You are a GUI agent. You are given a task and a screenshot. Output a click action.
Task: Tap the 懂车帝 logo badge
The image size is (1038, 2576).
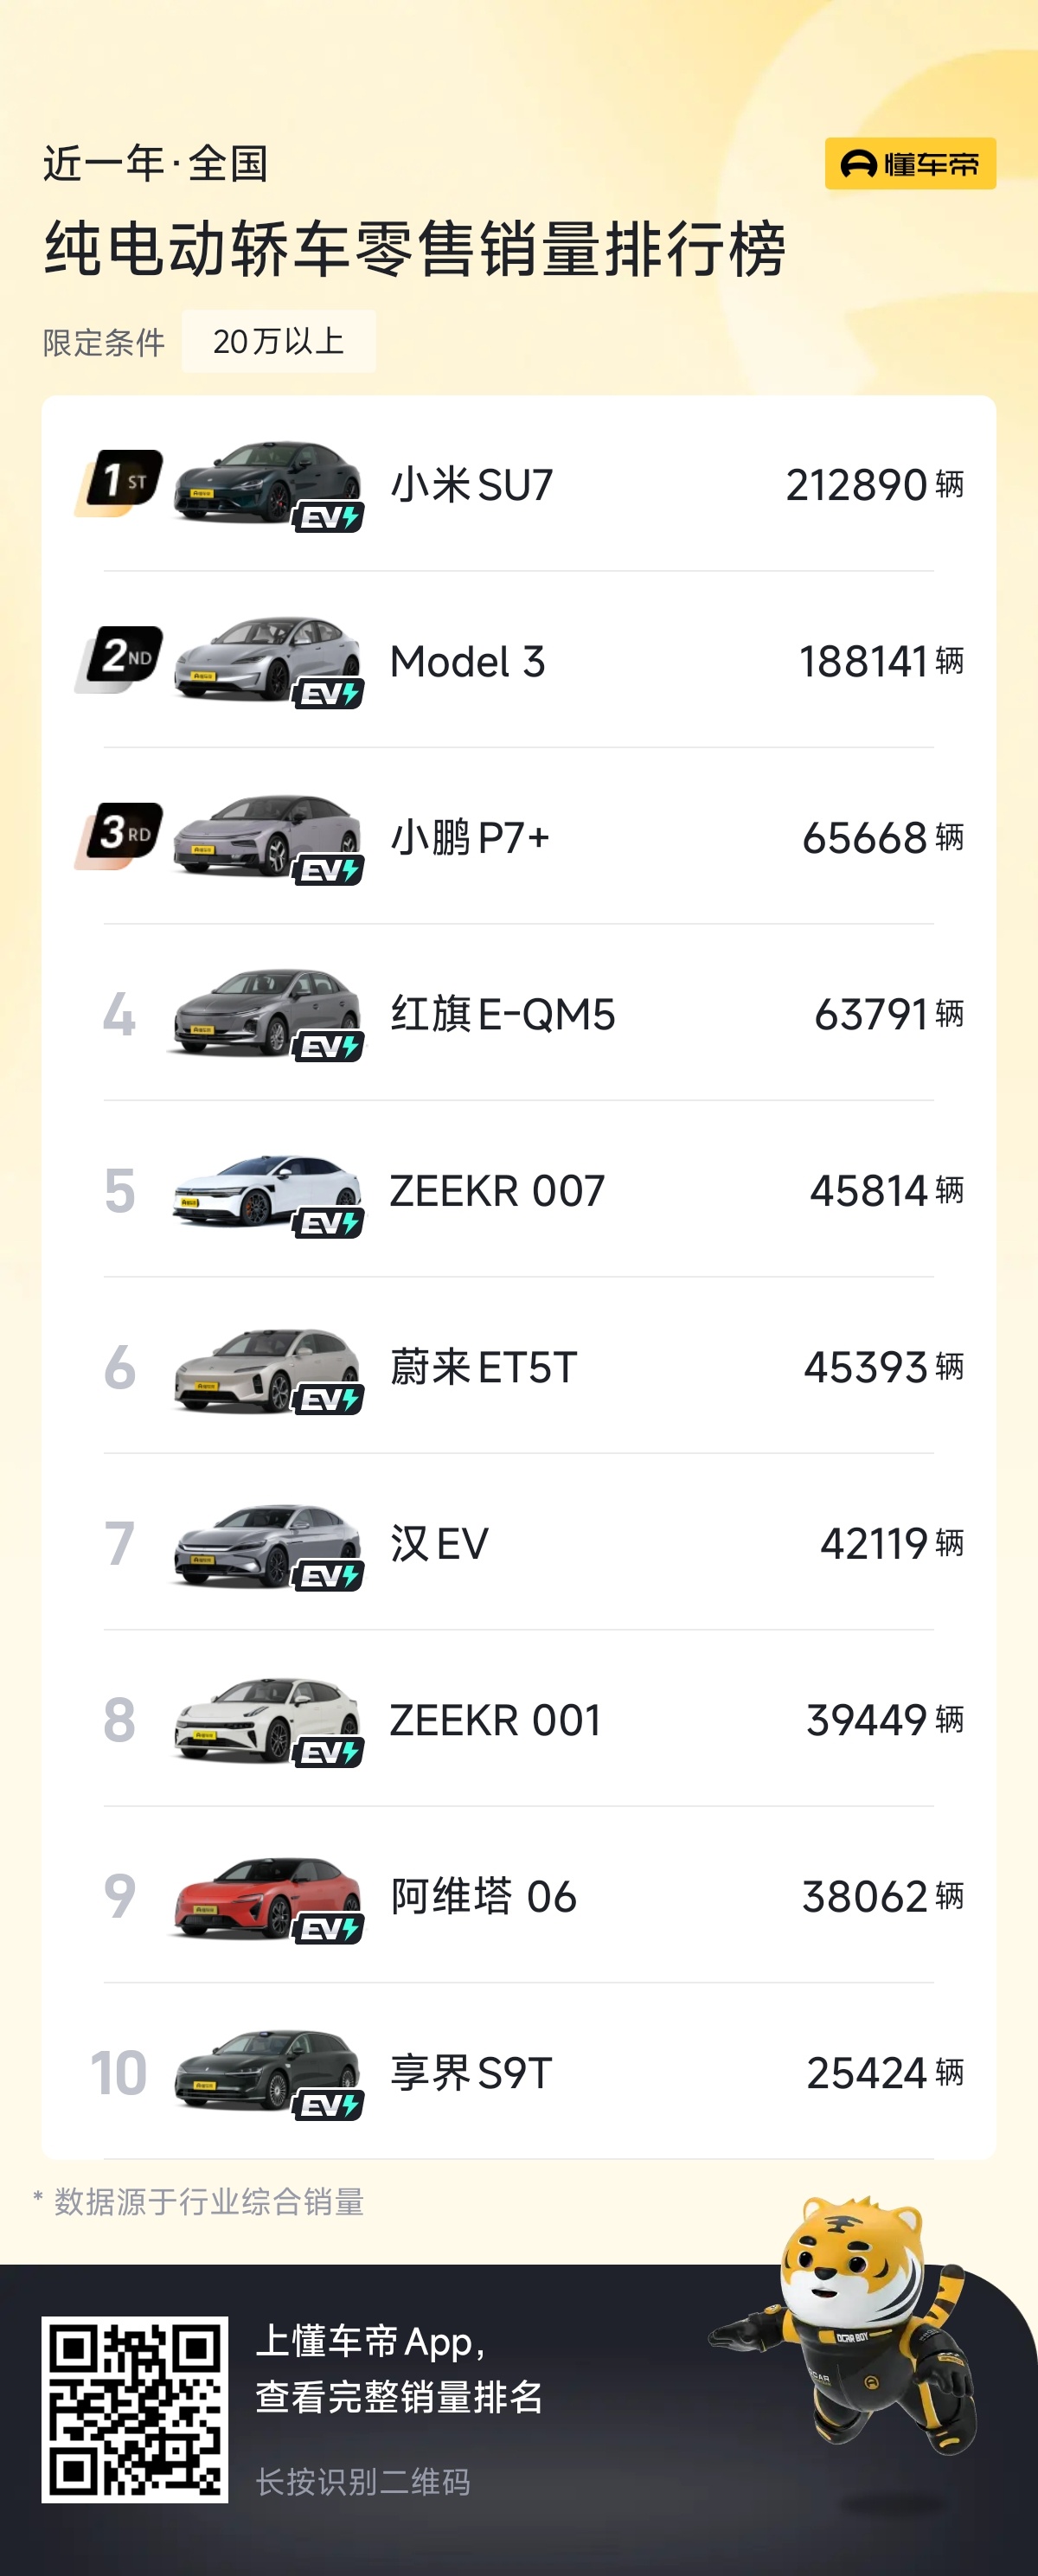[x=910, y=163]
